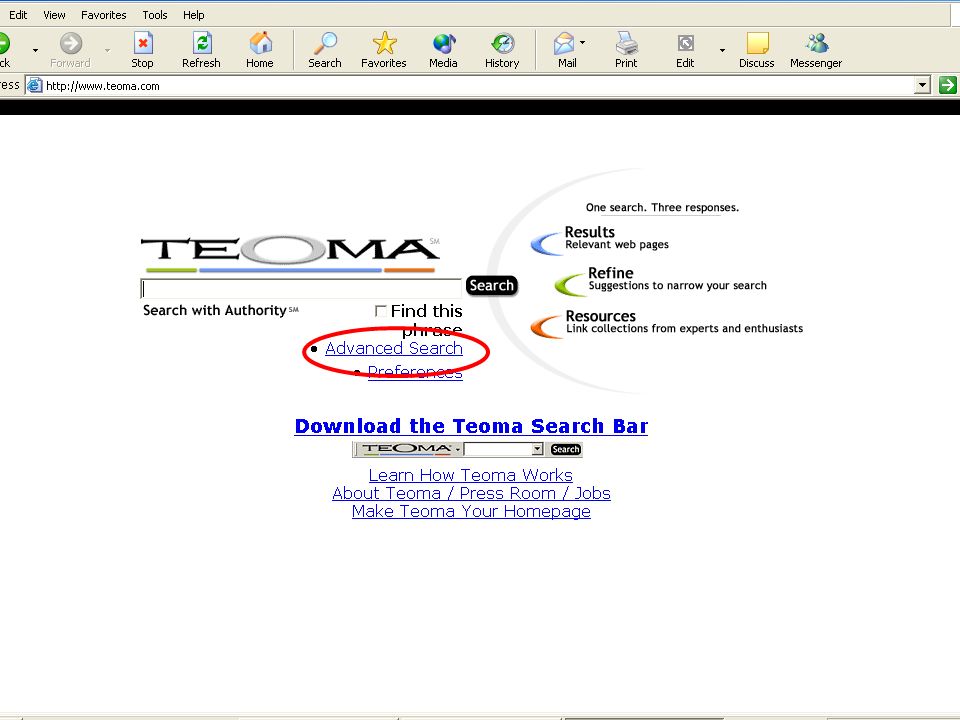The height and width of the screenshot is (720, 960).
Task: Click the Stop toolbar icon
Action: click(142, 43)
